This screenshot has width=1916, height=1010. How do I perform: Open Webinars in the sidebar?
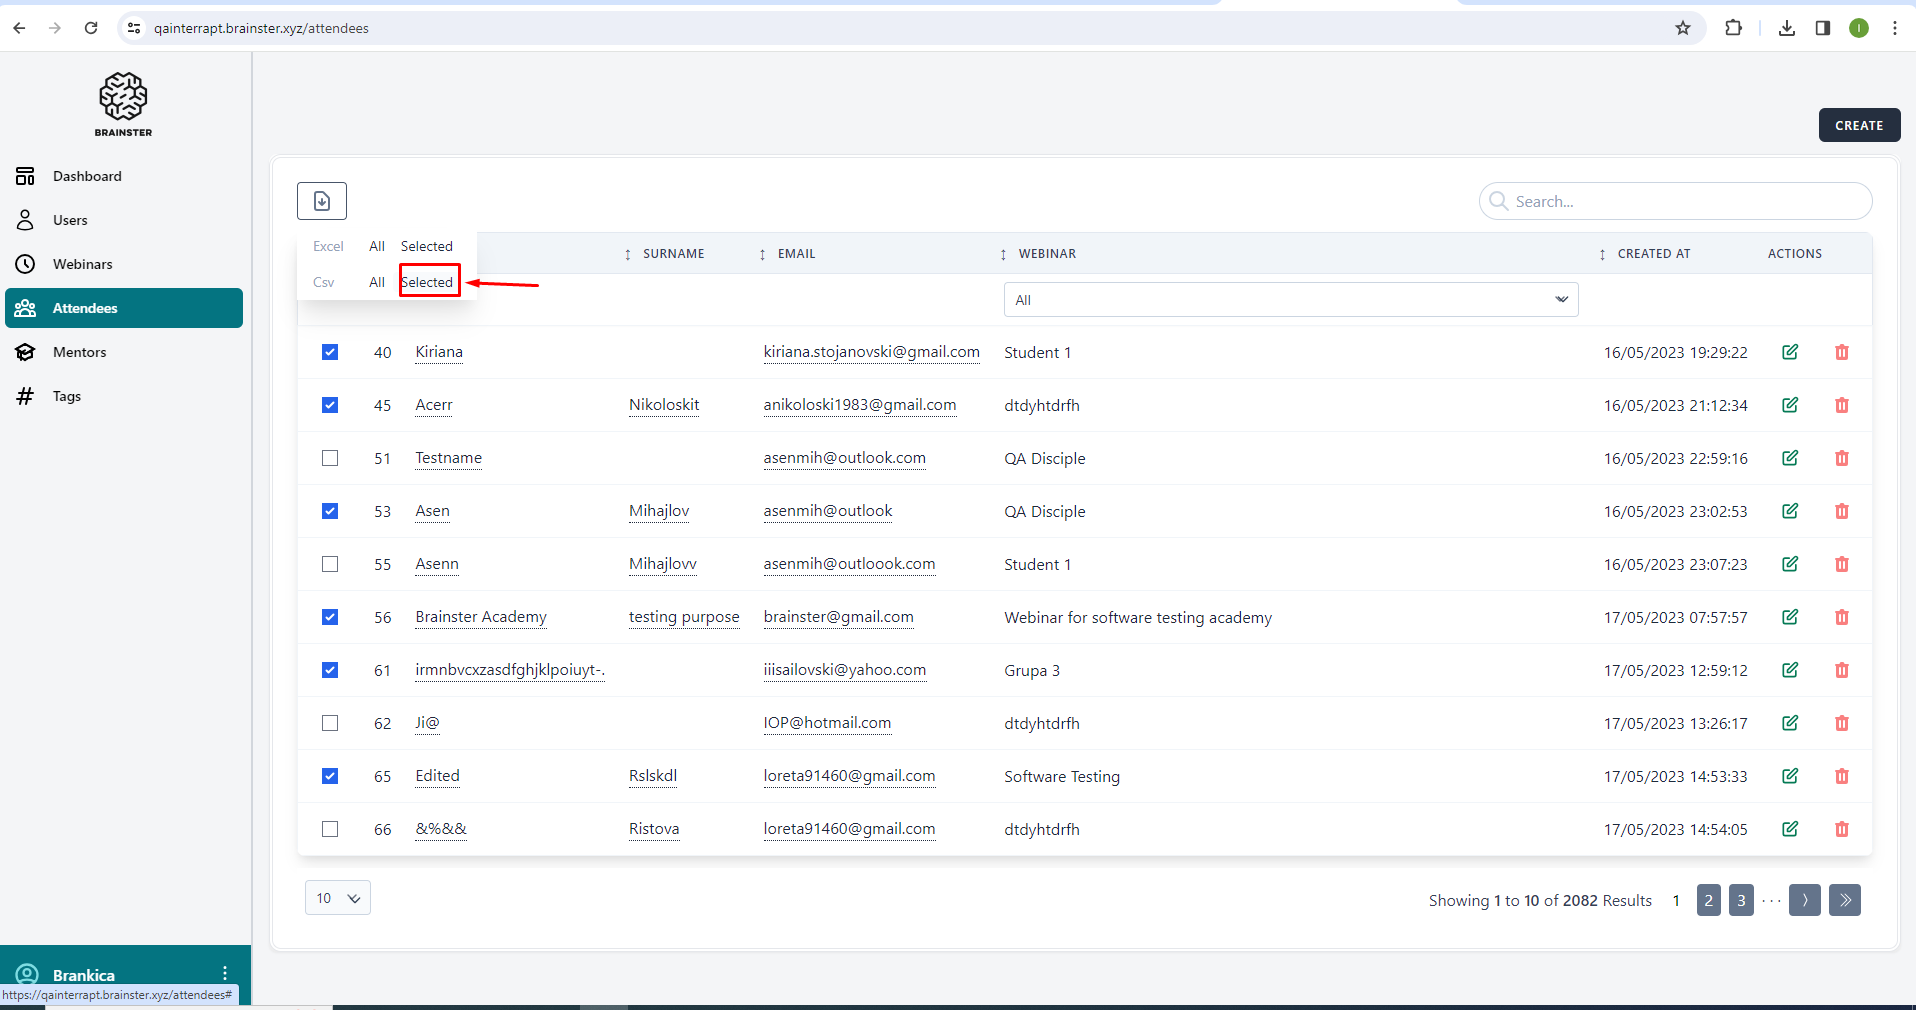(83, 264)
